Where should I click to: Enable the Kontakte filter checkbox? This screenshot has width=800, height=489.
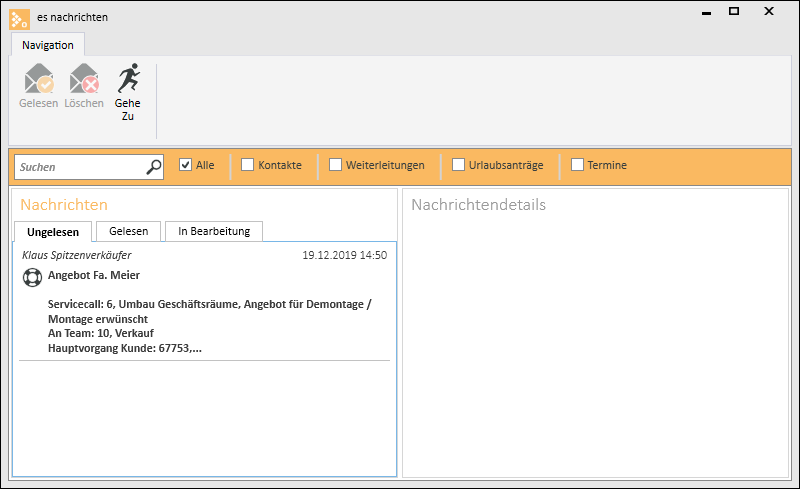[x=247, y=164]
